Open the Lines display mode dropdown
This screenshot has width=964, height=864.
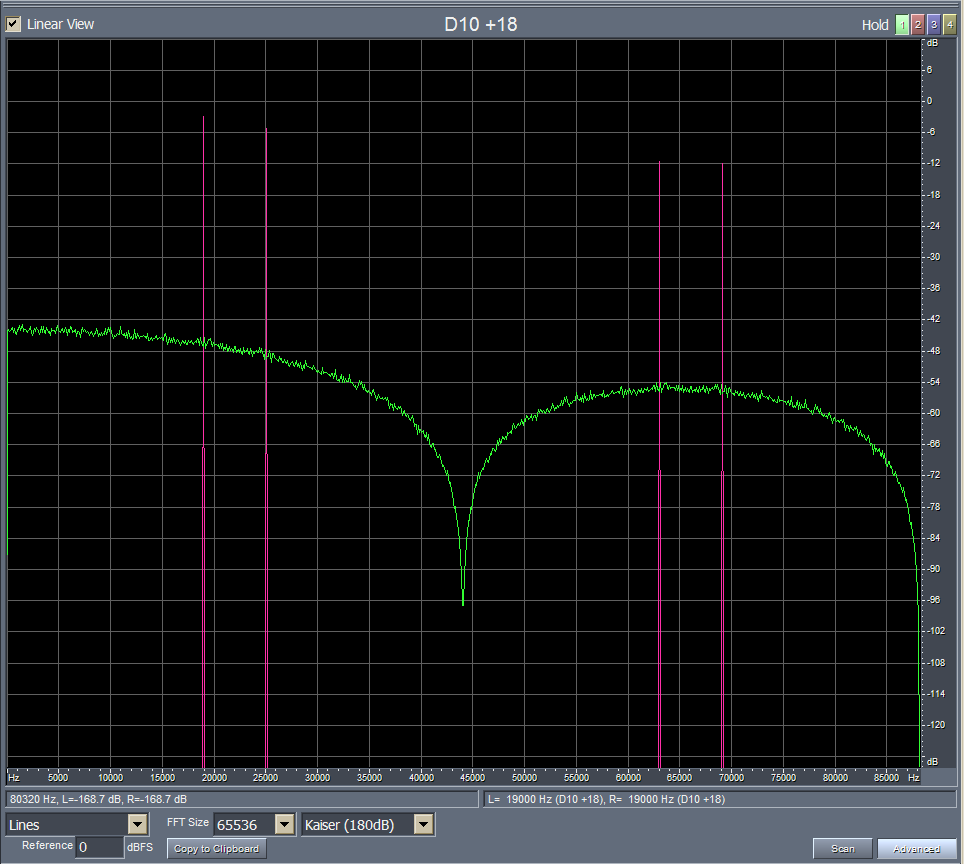(x=137, y=825)
